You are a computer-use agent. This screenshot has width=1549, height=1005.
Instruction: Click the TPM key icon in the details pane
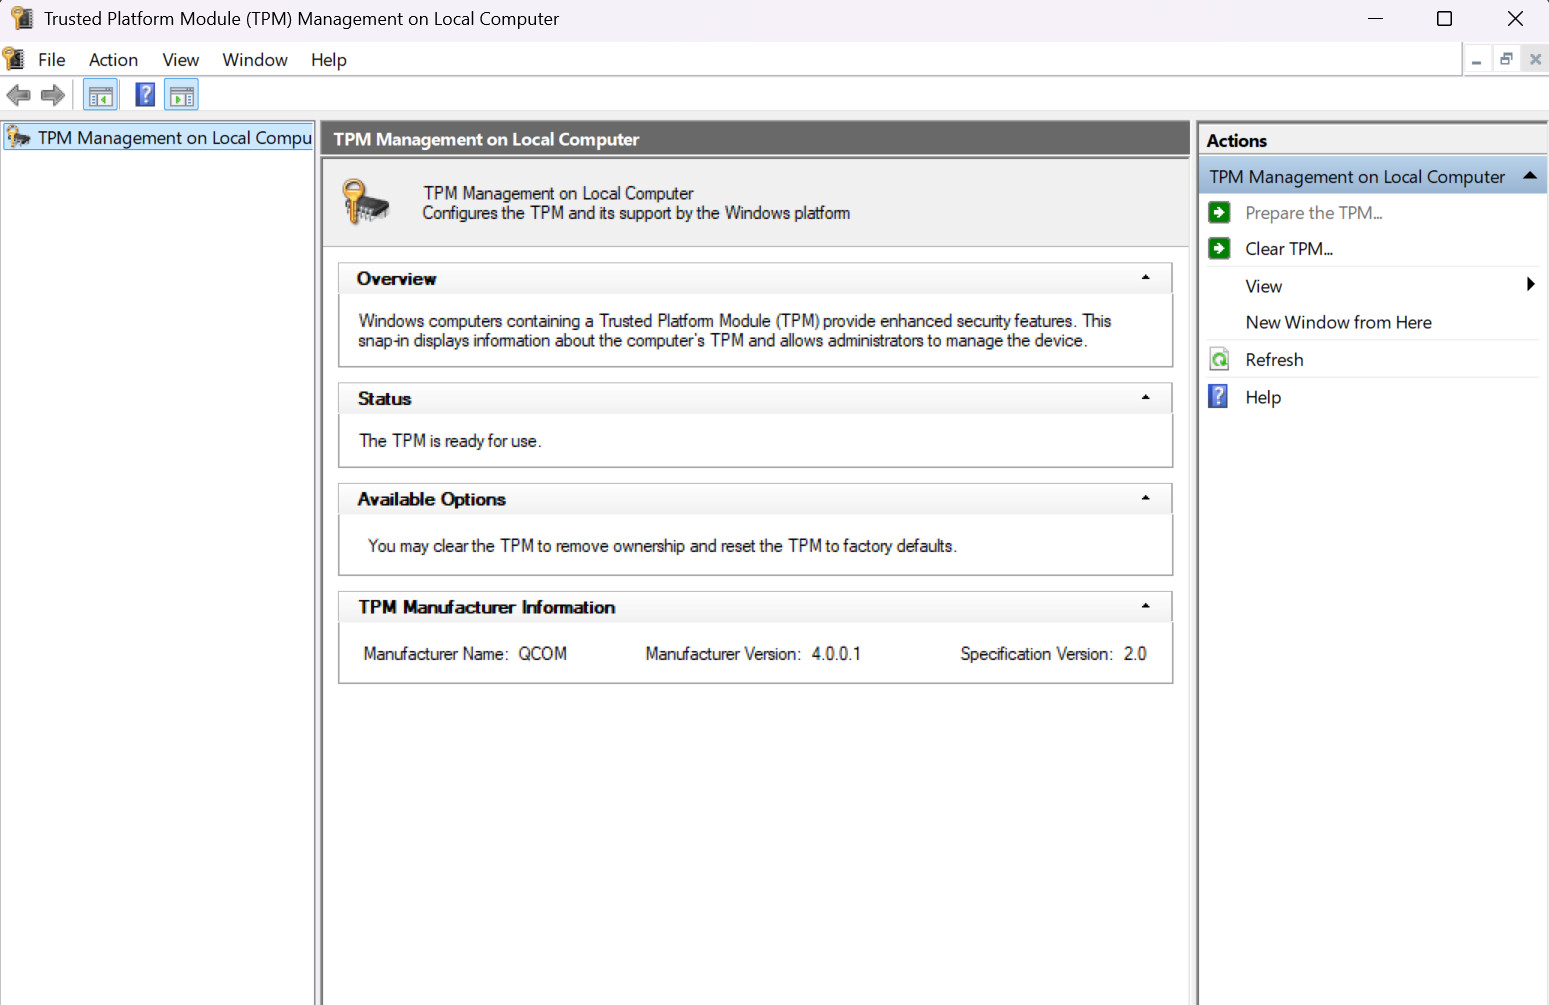point(365,201)
